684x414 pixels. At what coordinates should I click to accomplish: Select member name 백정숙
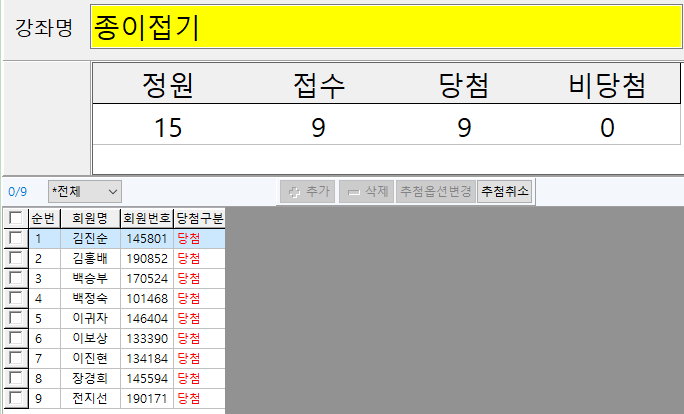tap(90, 298)
